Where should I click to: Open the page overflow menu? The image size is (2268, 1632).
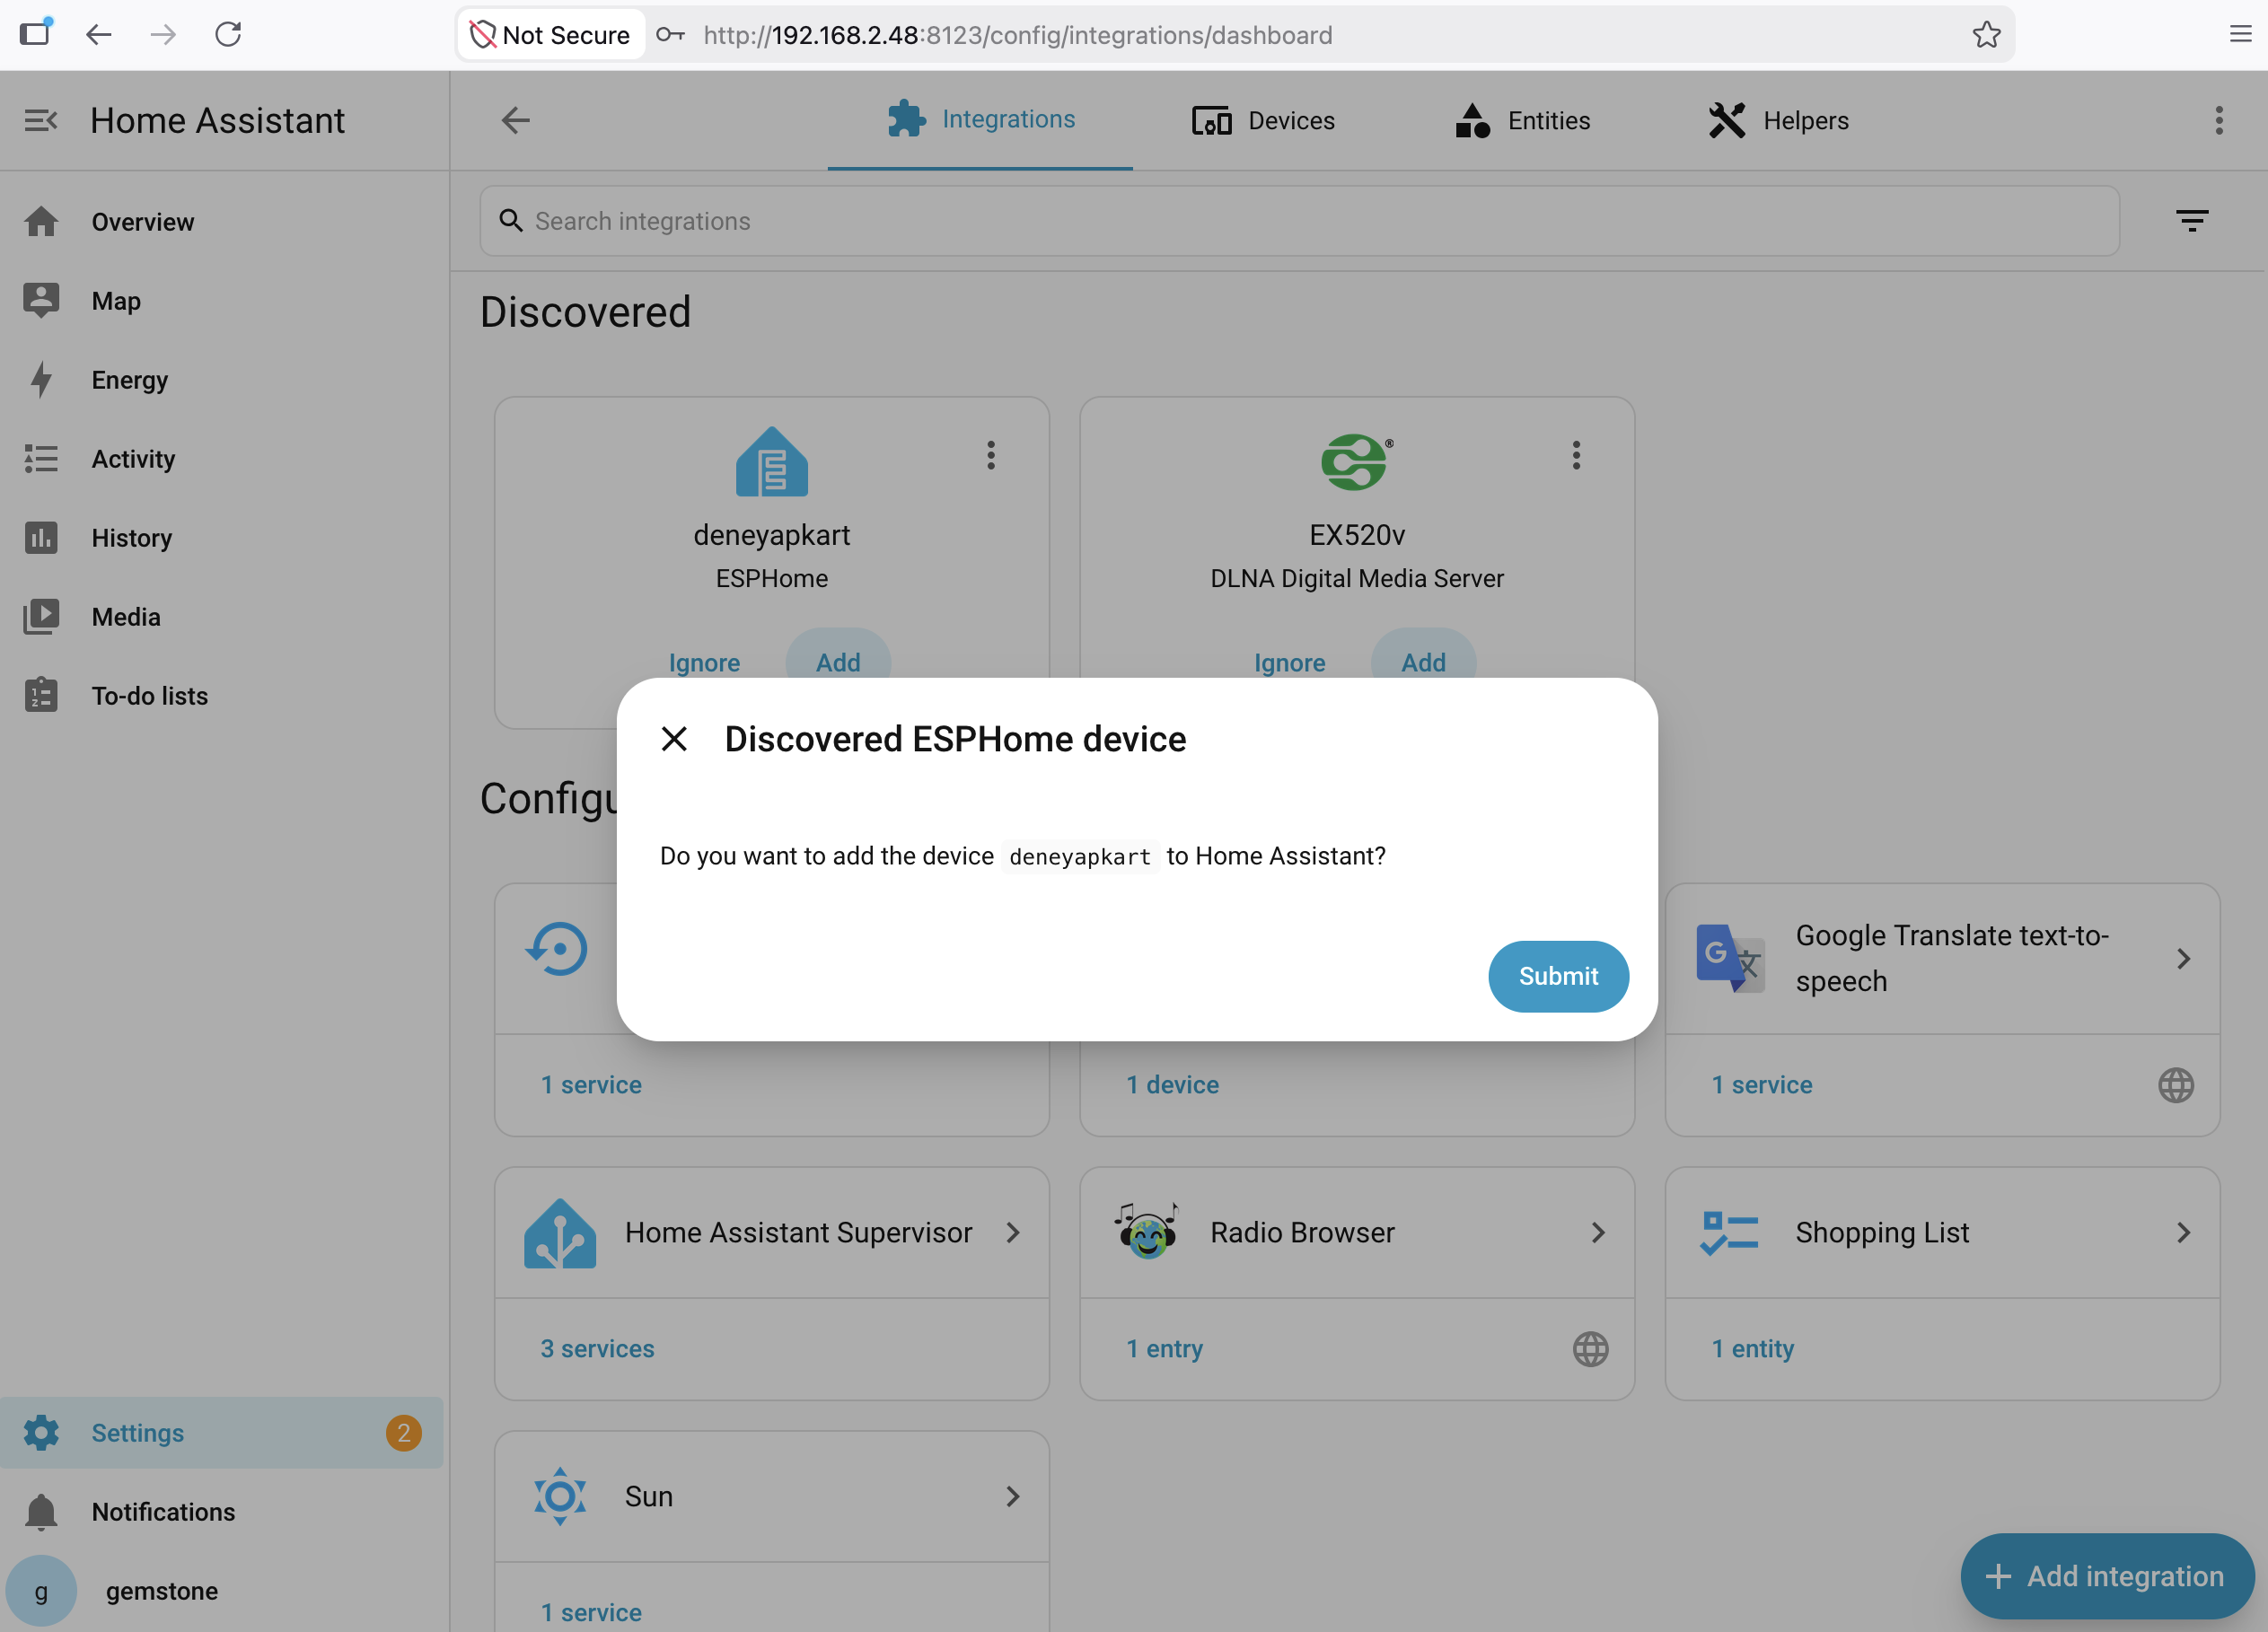pyautogui.click(x=2219, y=121)
